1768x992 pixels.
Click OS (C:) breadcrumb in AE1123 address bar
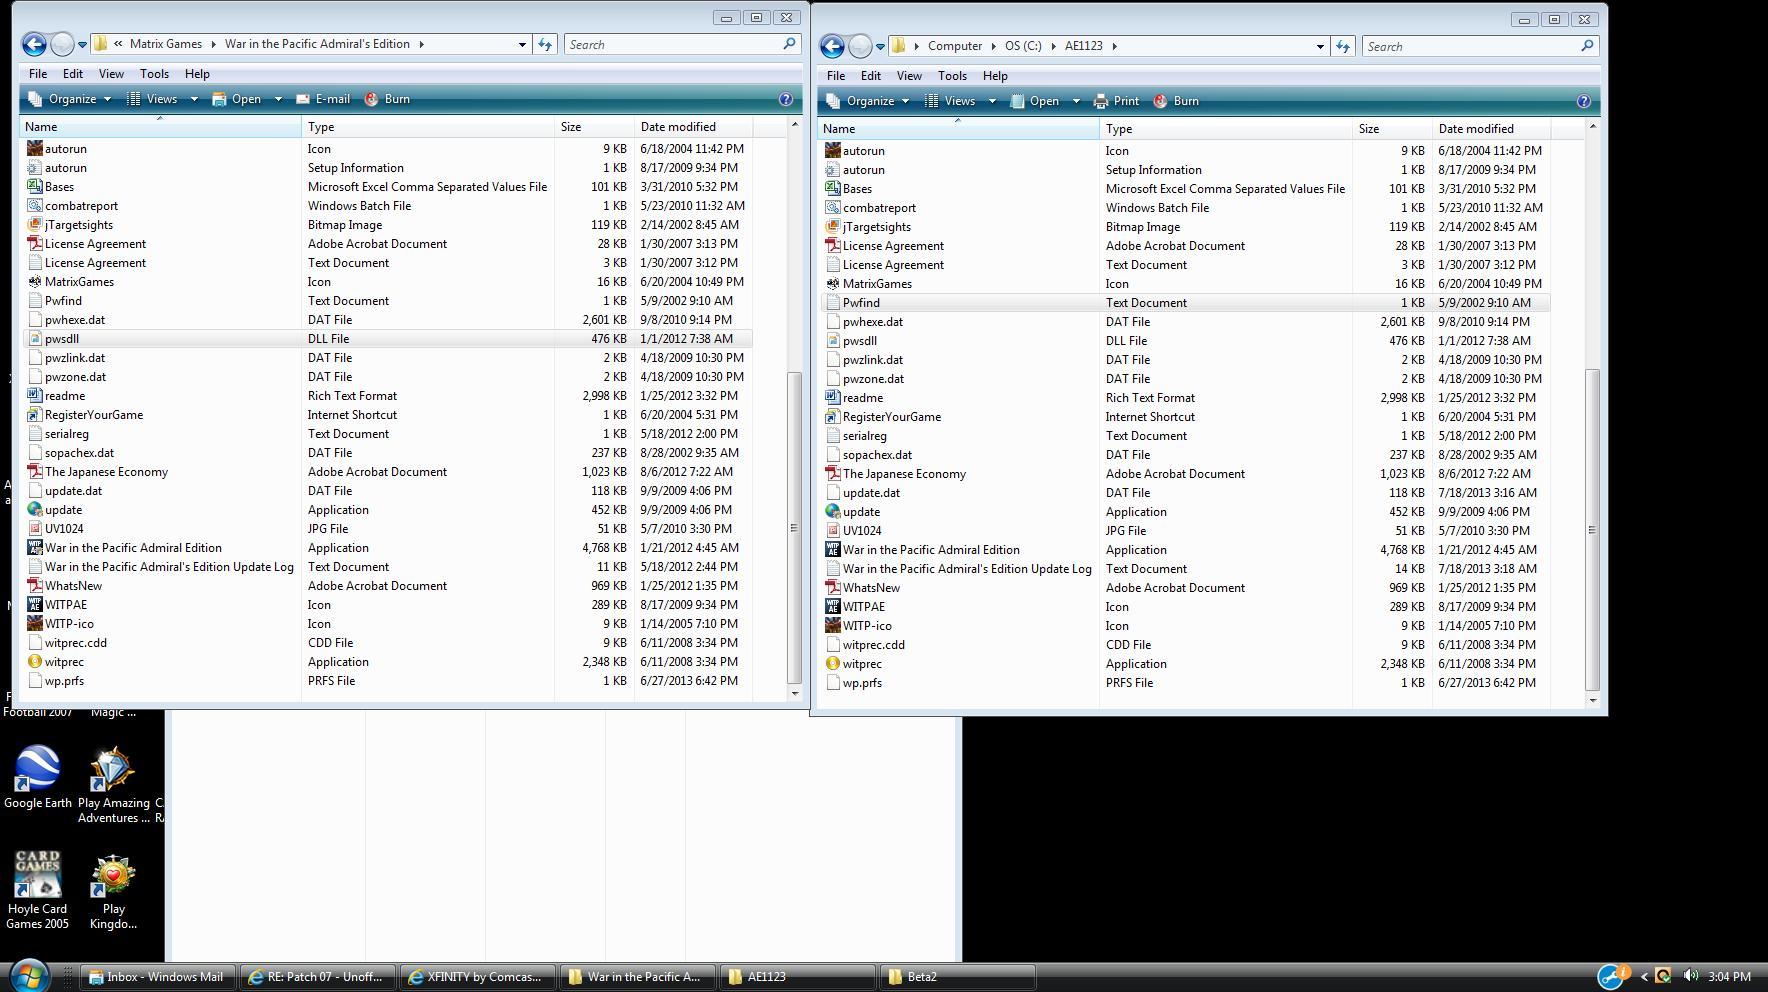coord(1023,46)
